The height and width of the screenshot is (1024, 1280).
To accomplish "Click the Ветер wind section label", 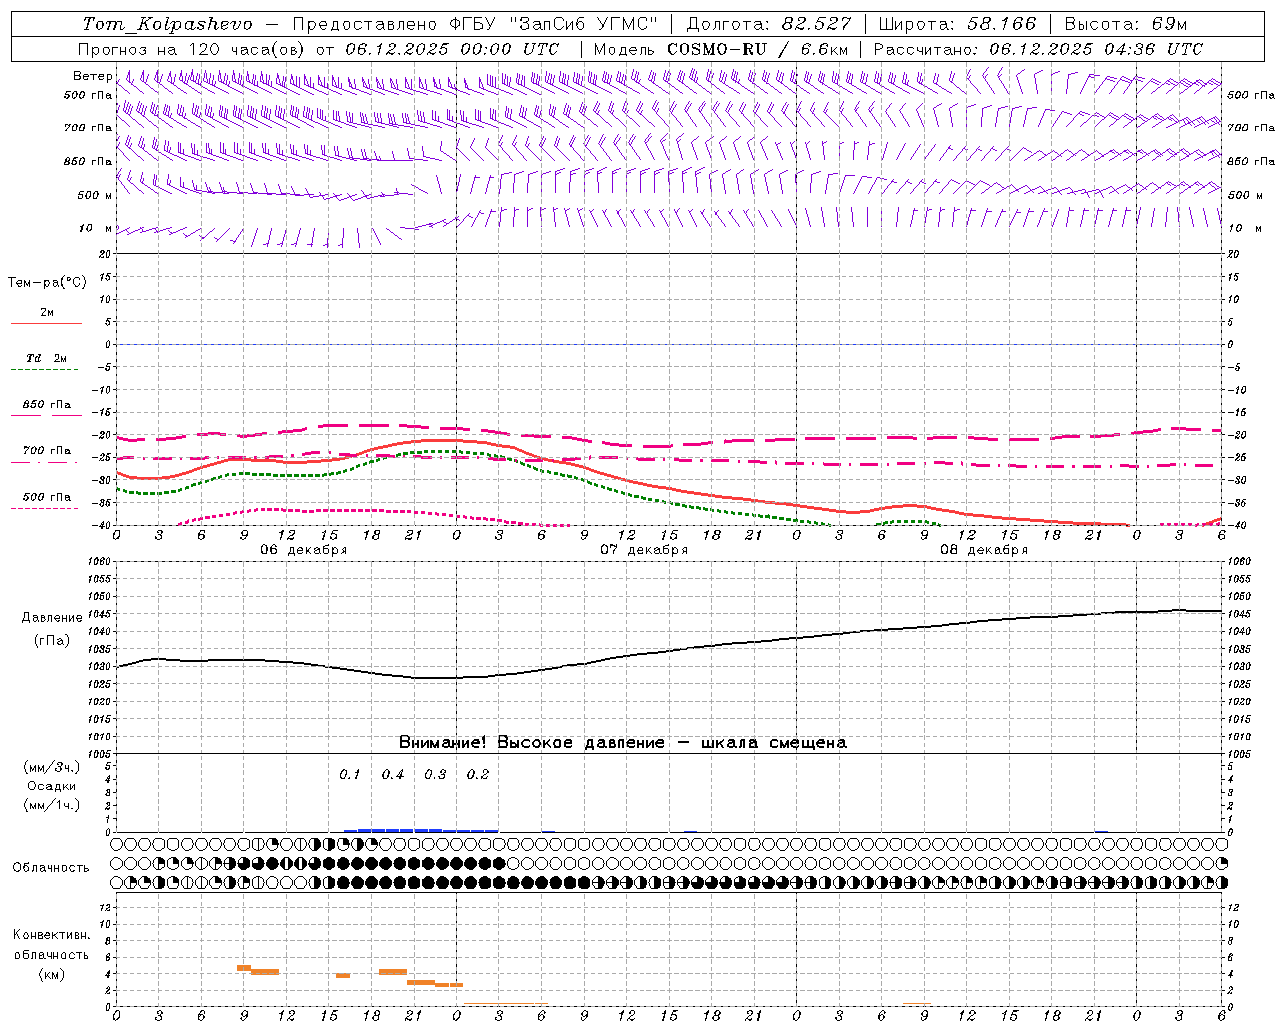I will click(92, 76).
